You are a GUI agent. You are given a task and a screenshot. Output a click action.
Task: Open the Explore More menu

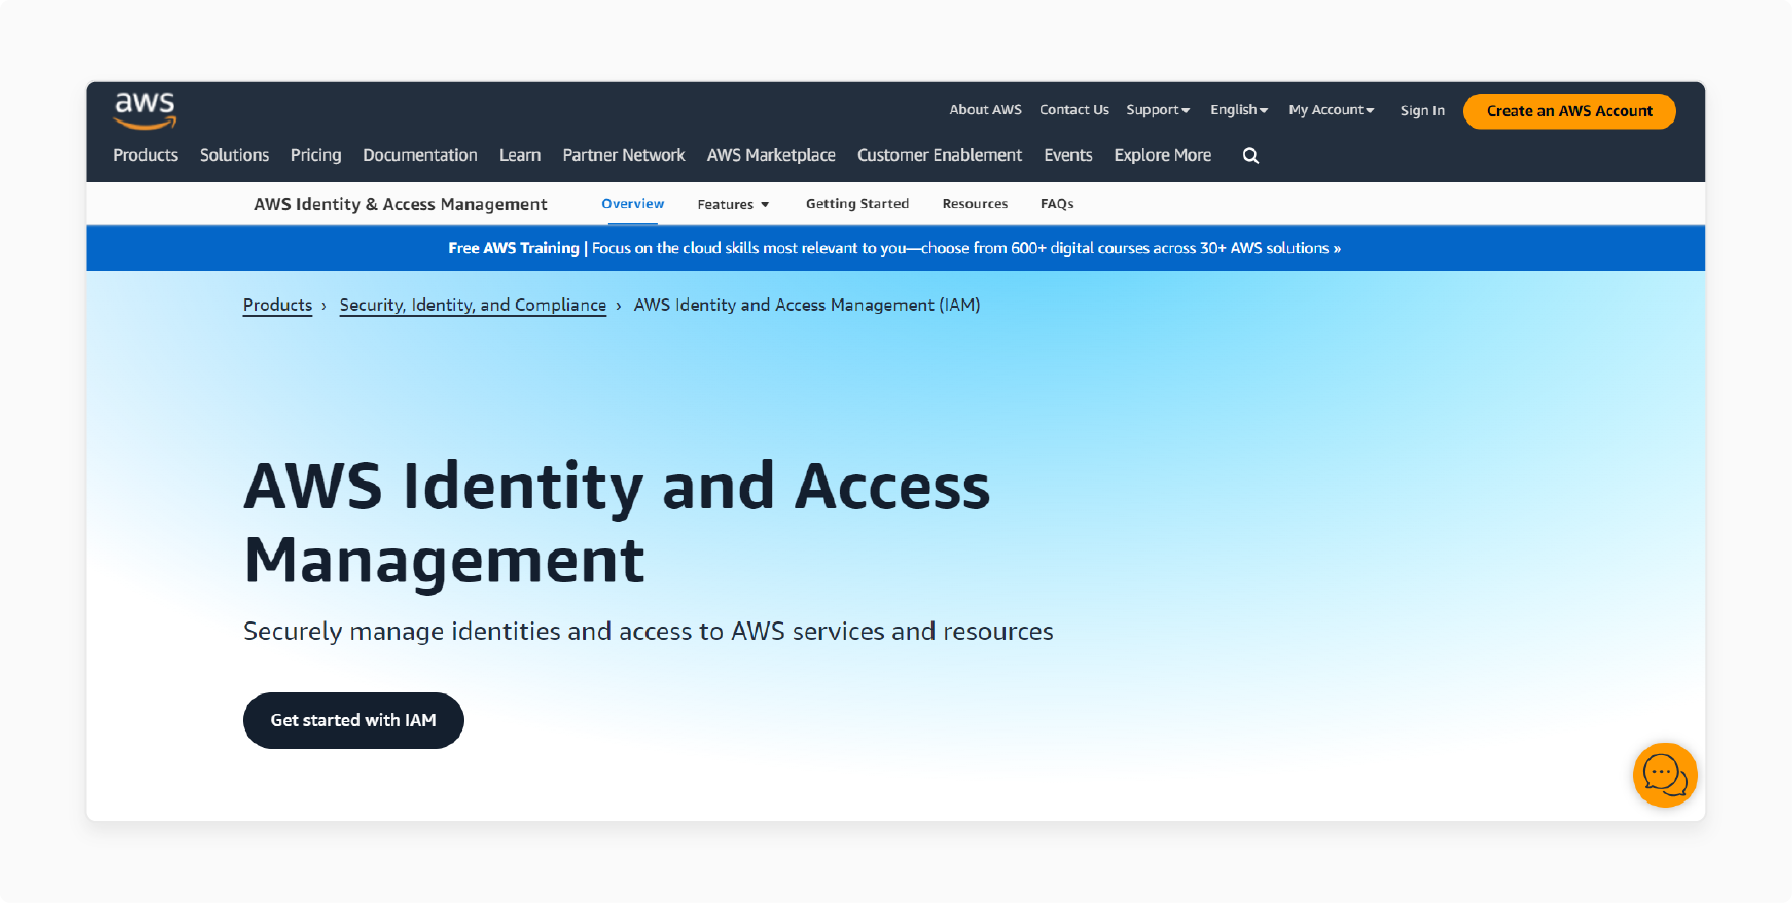(x=1163, y=155)
